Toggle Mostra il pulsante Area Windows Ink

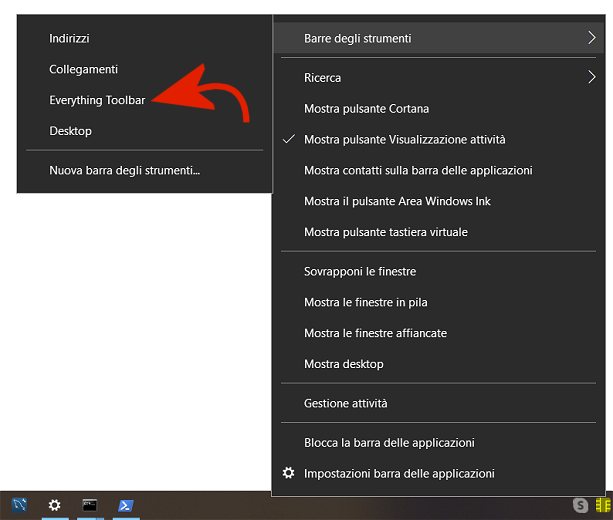438,201
